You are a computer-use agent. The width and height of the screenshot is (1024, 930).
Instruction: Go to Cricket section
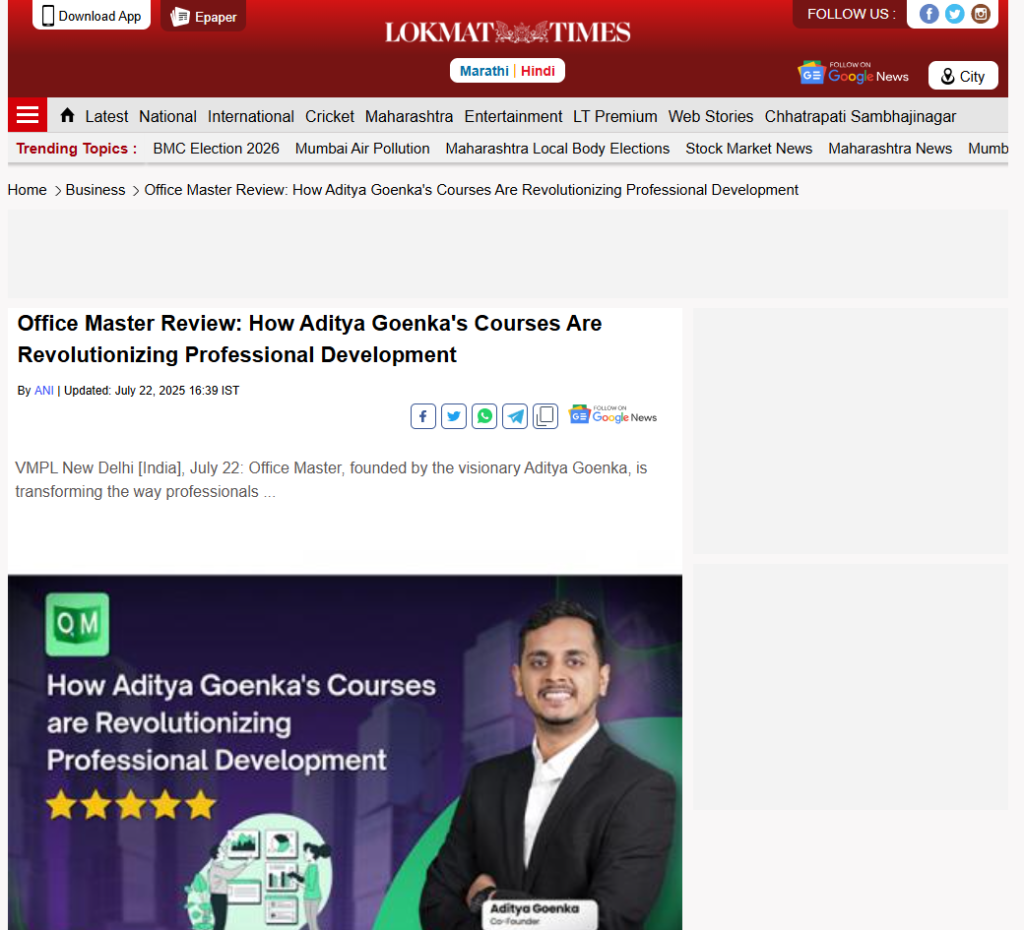(x=329, y=116)
